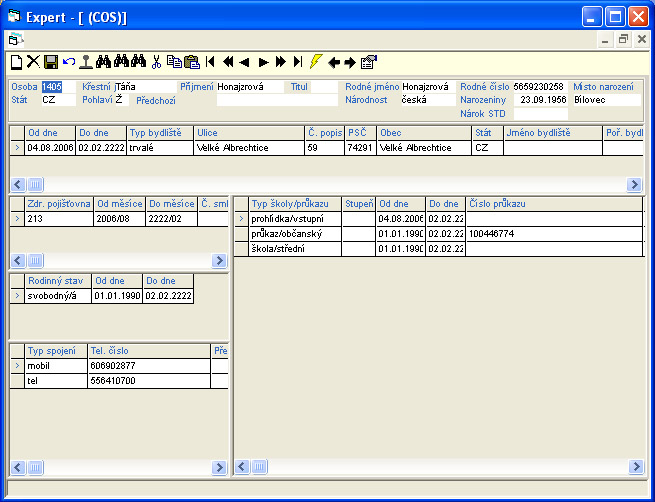Go to the last record in toolbar
This screenshot has height=502, width=655.
pyautogui.click(x=298, y=62)
